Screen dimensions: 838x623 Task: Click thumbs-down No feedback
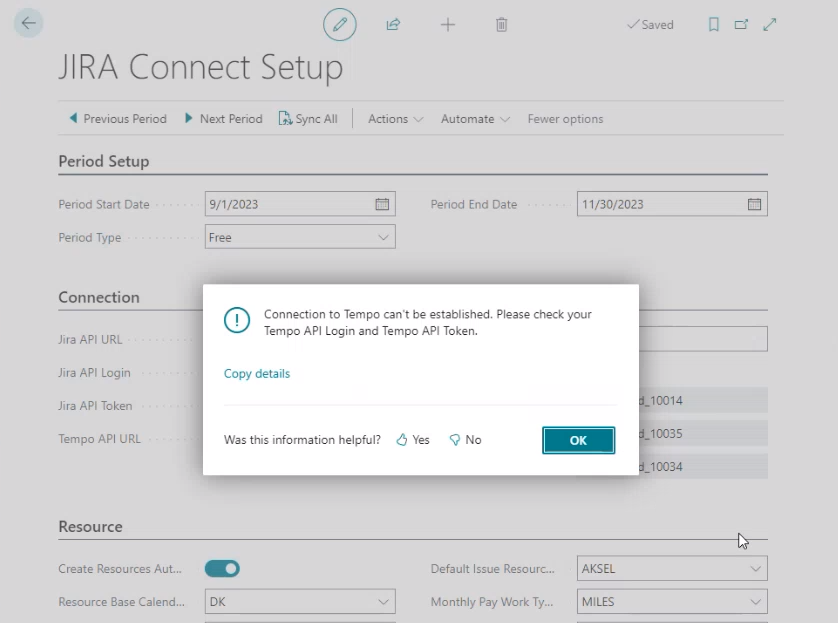tap(465, 440)
